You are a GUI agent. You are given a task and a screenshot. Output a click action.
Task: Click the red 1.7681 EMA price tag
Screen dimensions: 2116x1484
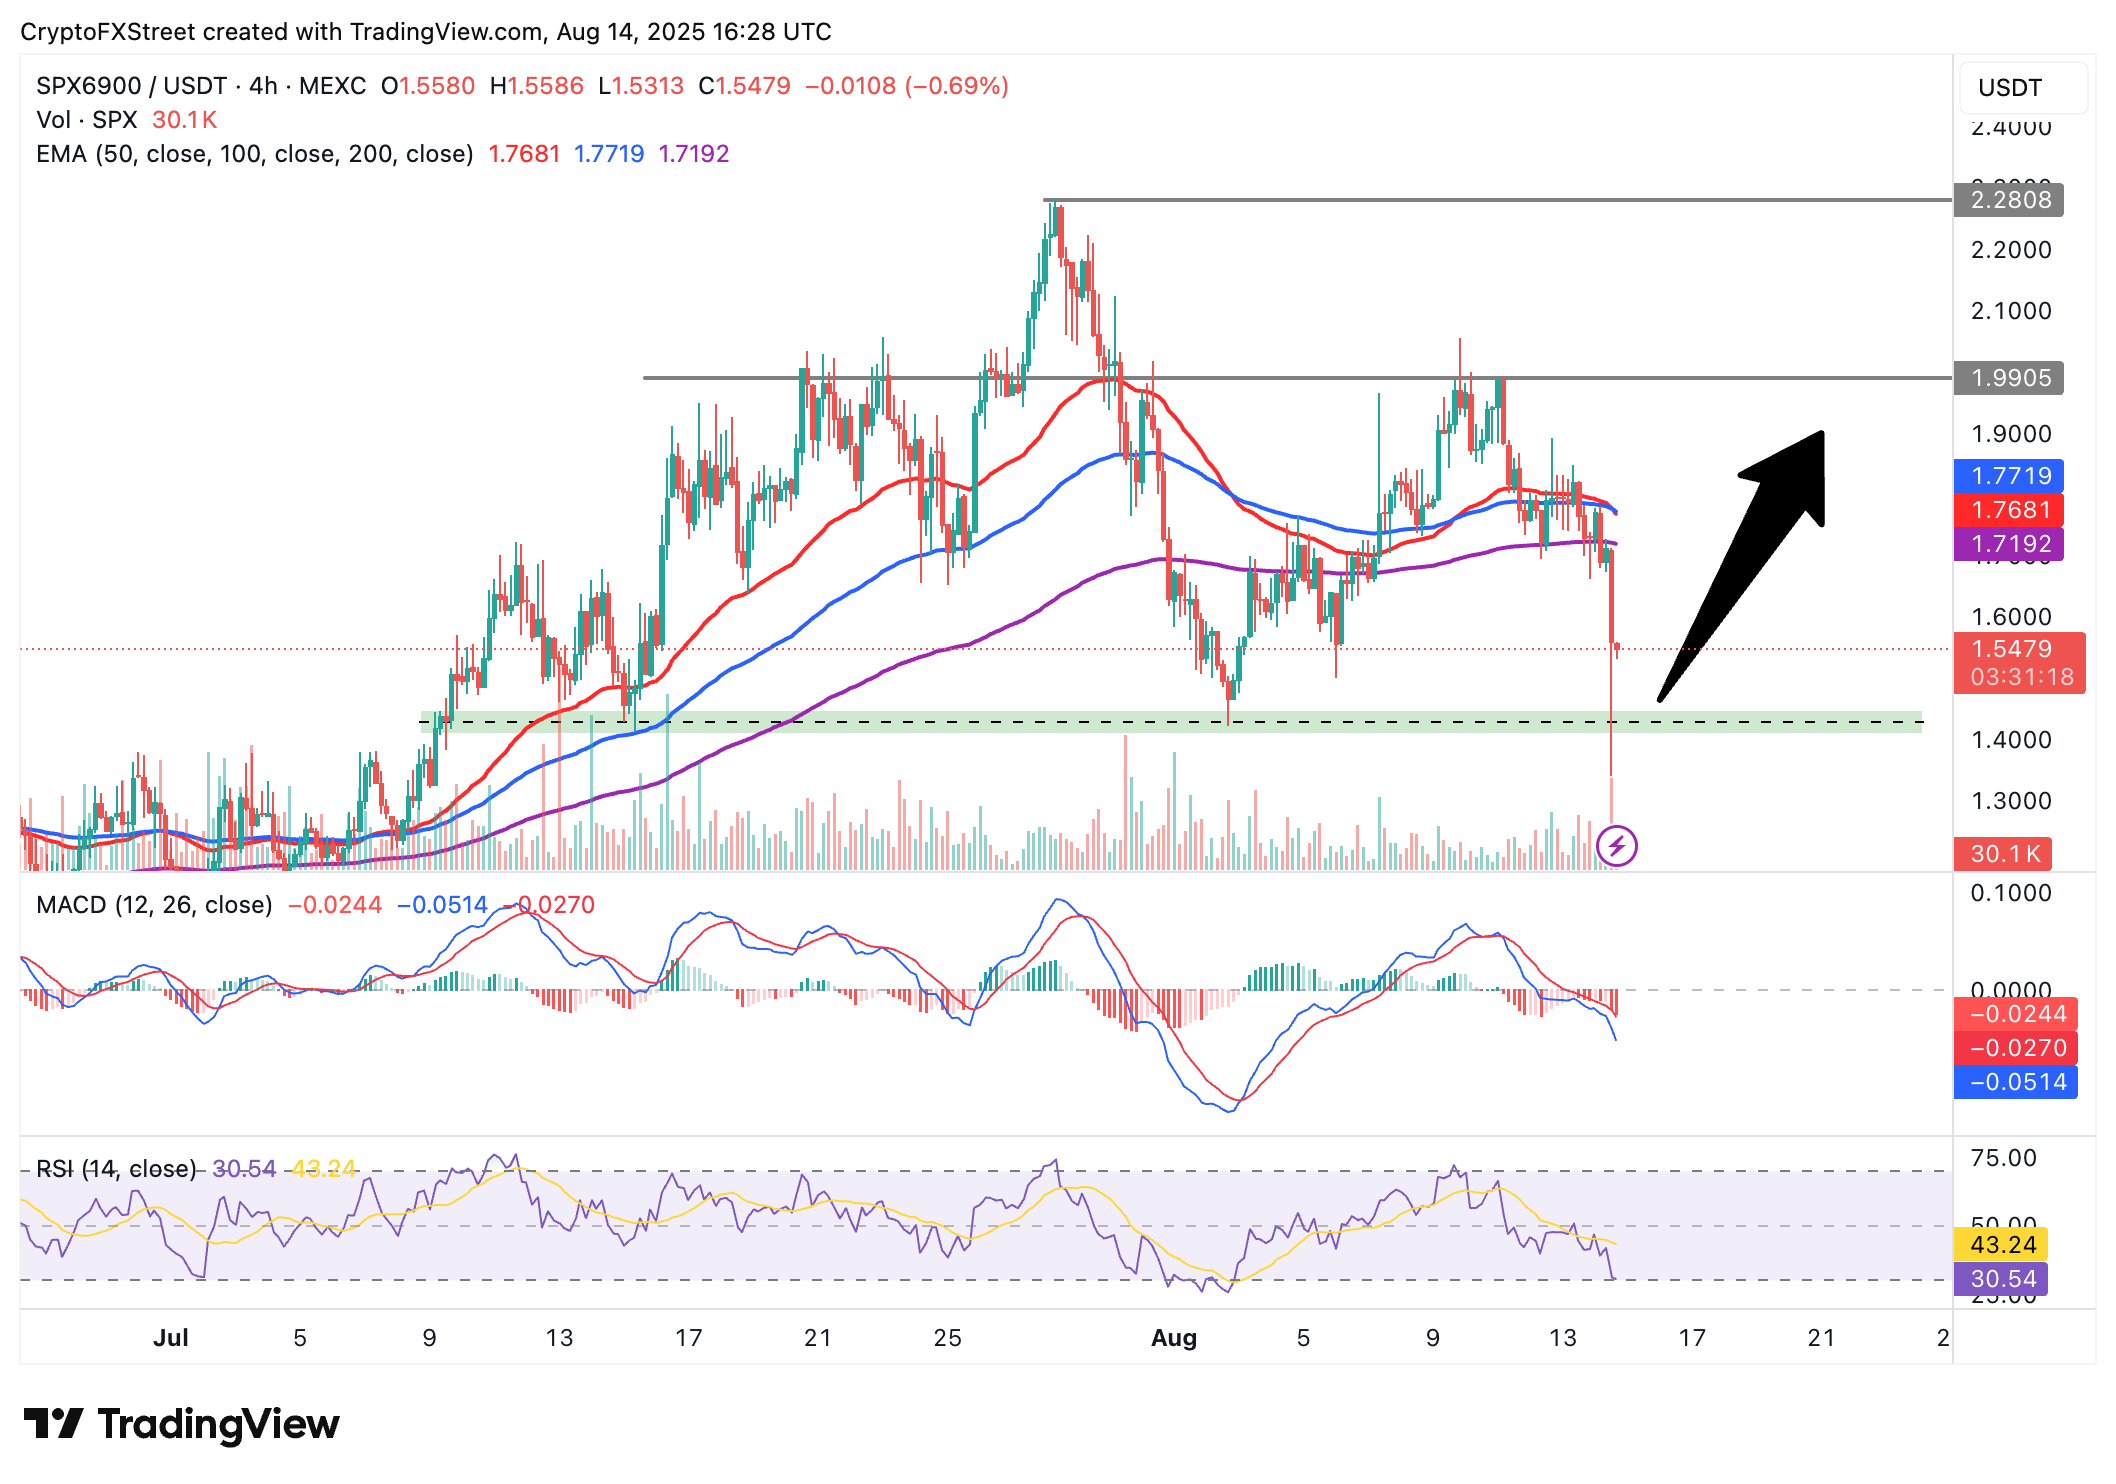(x=2008, y=510)
